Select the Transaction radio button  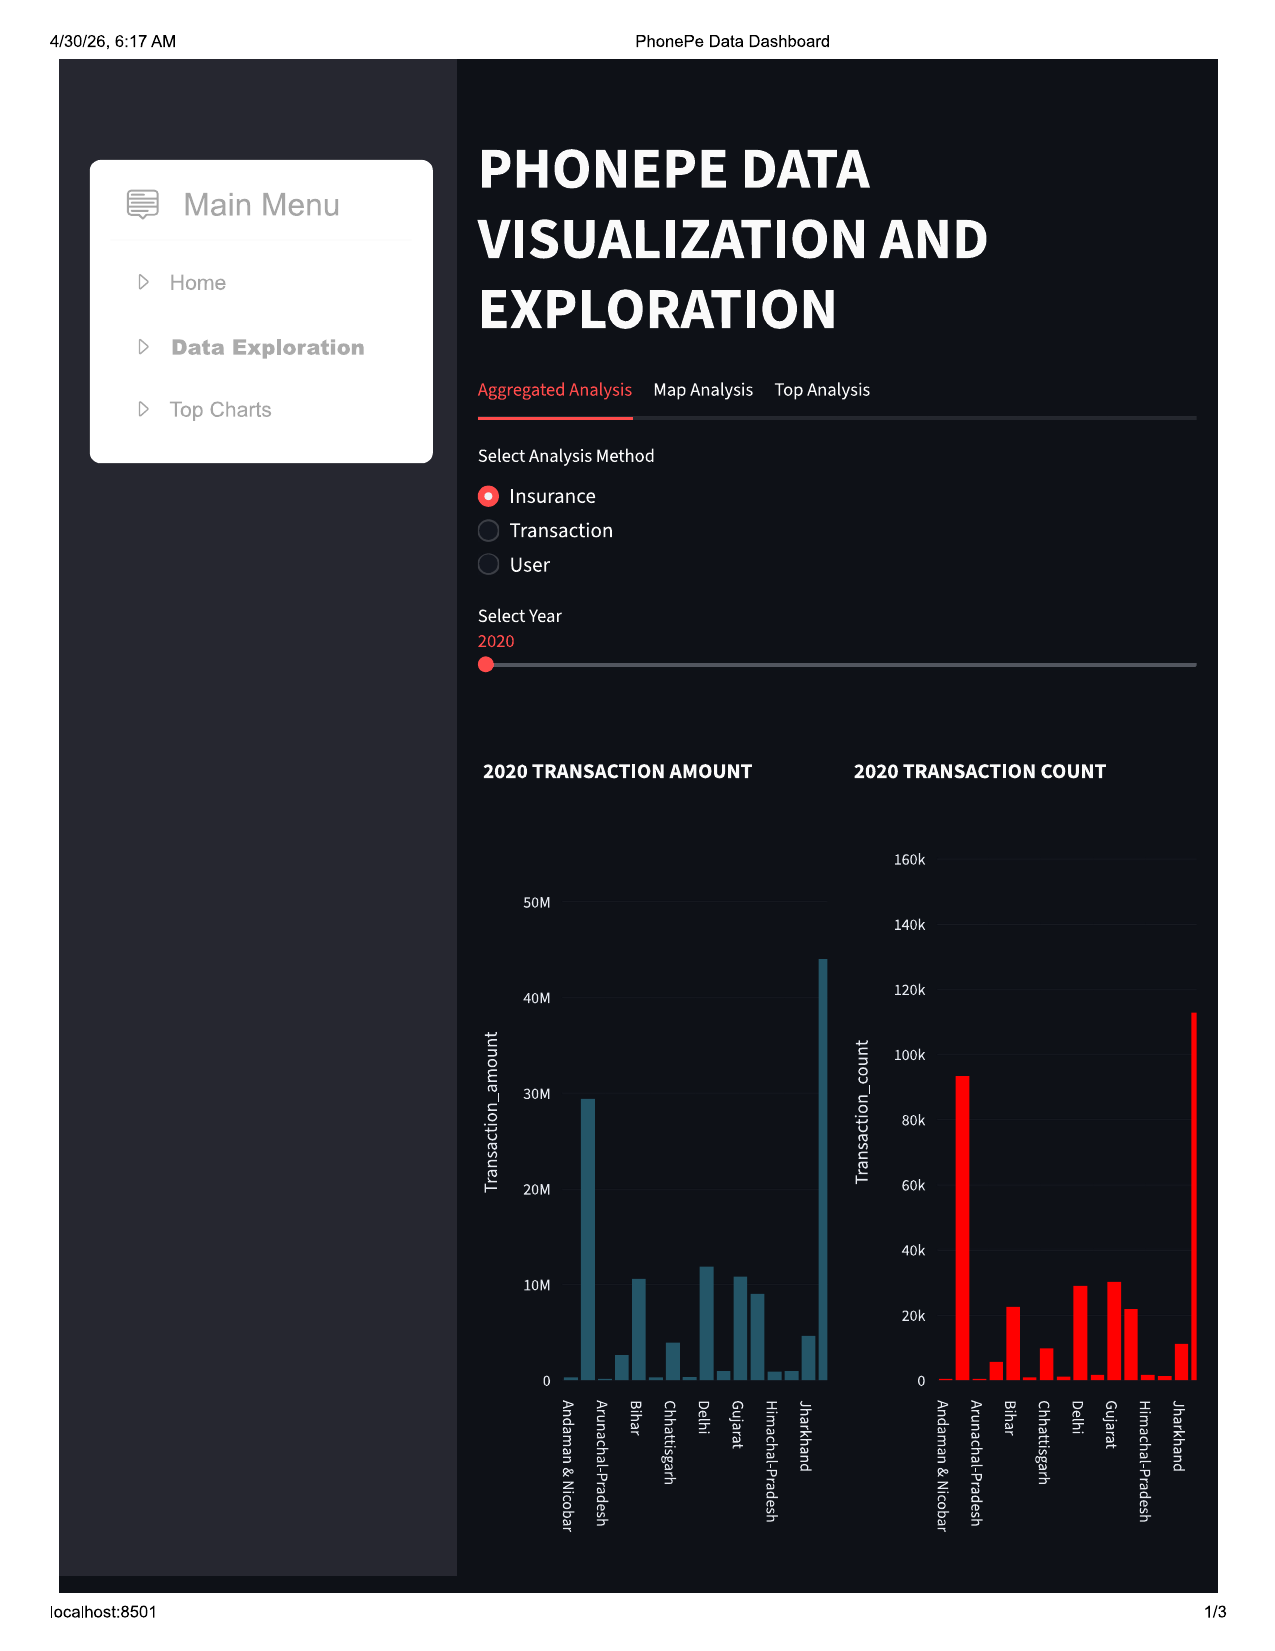pyautogui.click(x=488, y=530)
